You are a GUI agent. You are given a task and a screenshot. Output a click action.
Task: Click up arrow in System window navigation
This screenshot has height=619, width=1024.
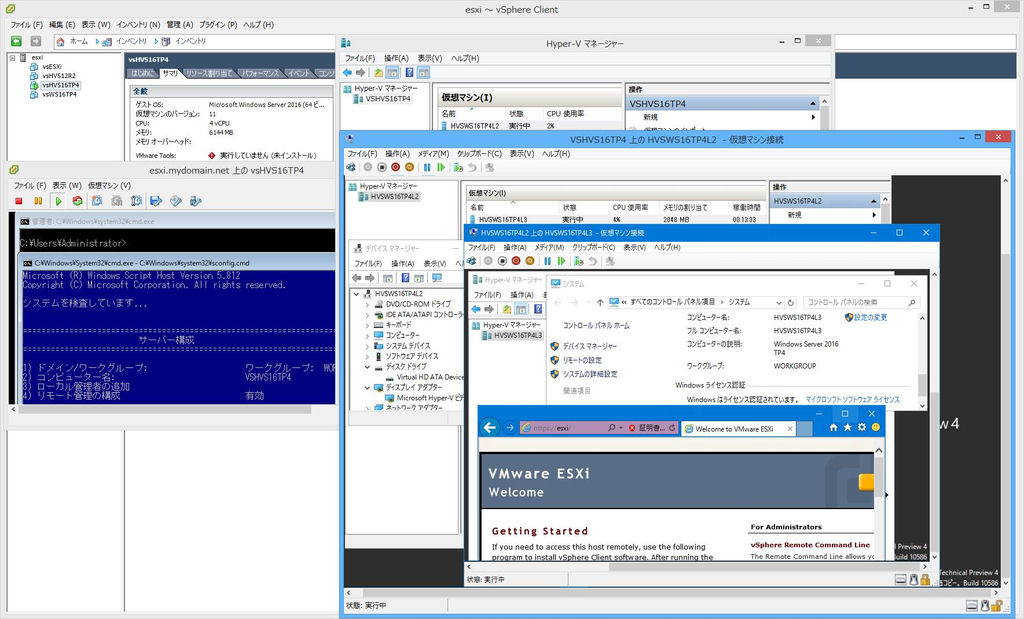tap(600, 303)
